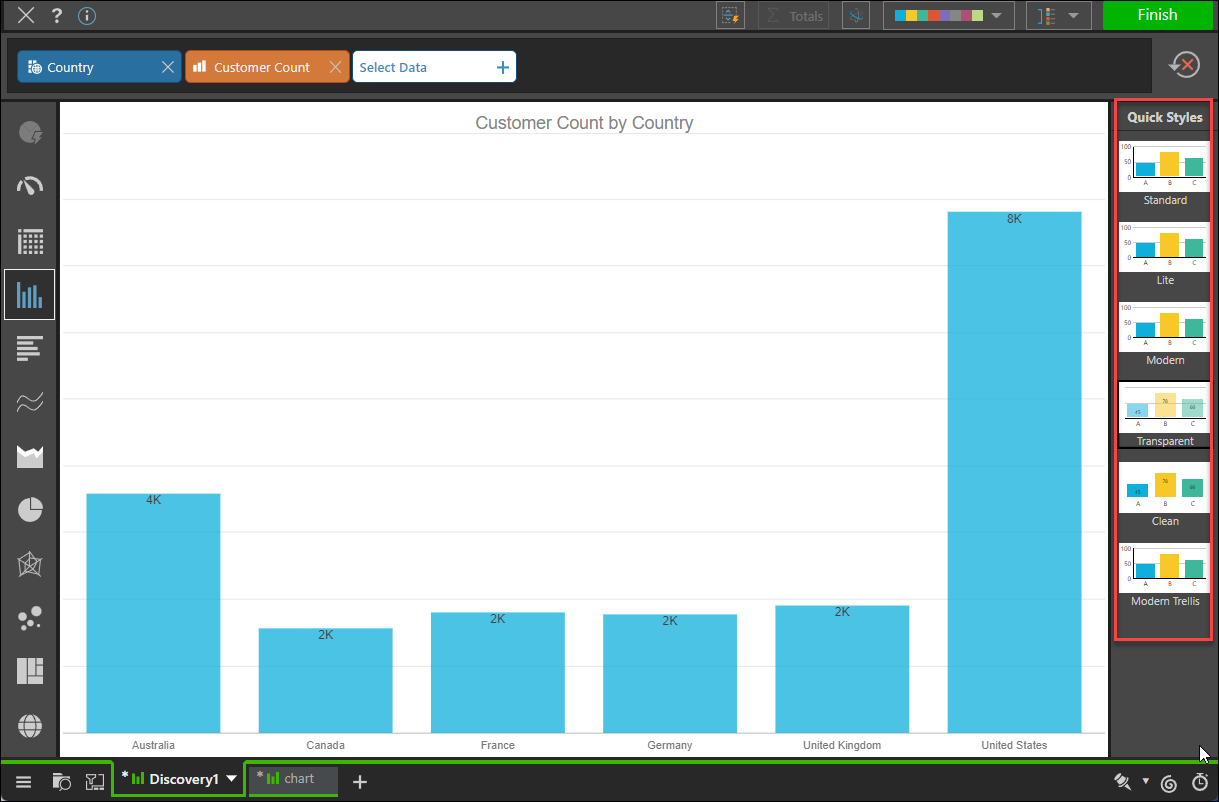This screenshot has width=1219, height=802.
Task: Choose the radar/spider chart icon
Action: tap(30, 564)
